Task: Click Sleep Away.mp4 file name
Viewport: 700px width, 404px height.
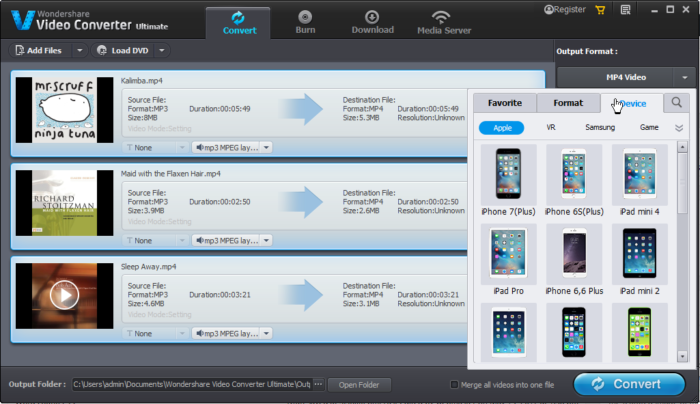Action: 148,267
